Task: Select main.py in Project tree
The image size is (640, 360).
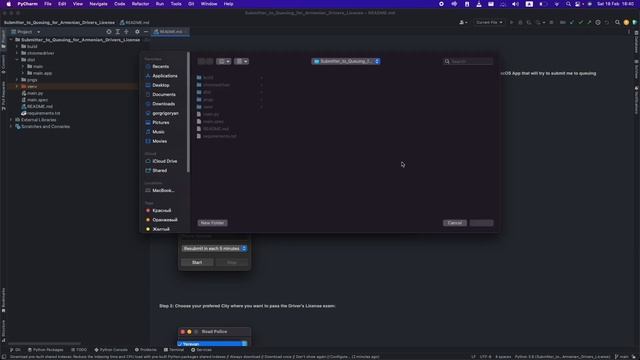Action: pyautogui.click(x=33, y=93)
